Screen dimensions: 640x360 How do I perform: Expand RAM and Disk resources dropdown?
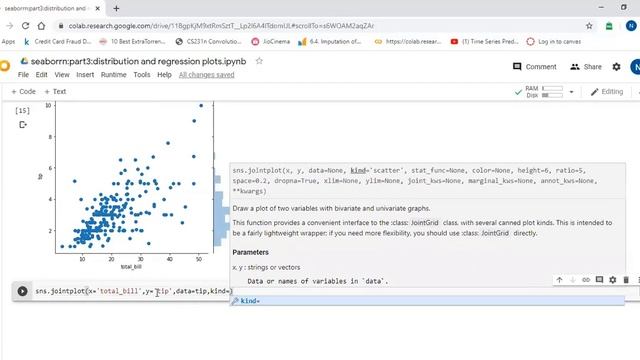click(571, 92)
